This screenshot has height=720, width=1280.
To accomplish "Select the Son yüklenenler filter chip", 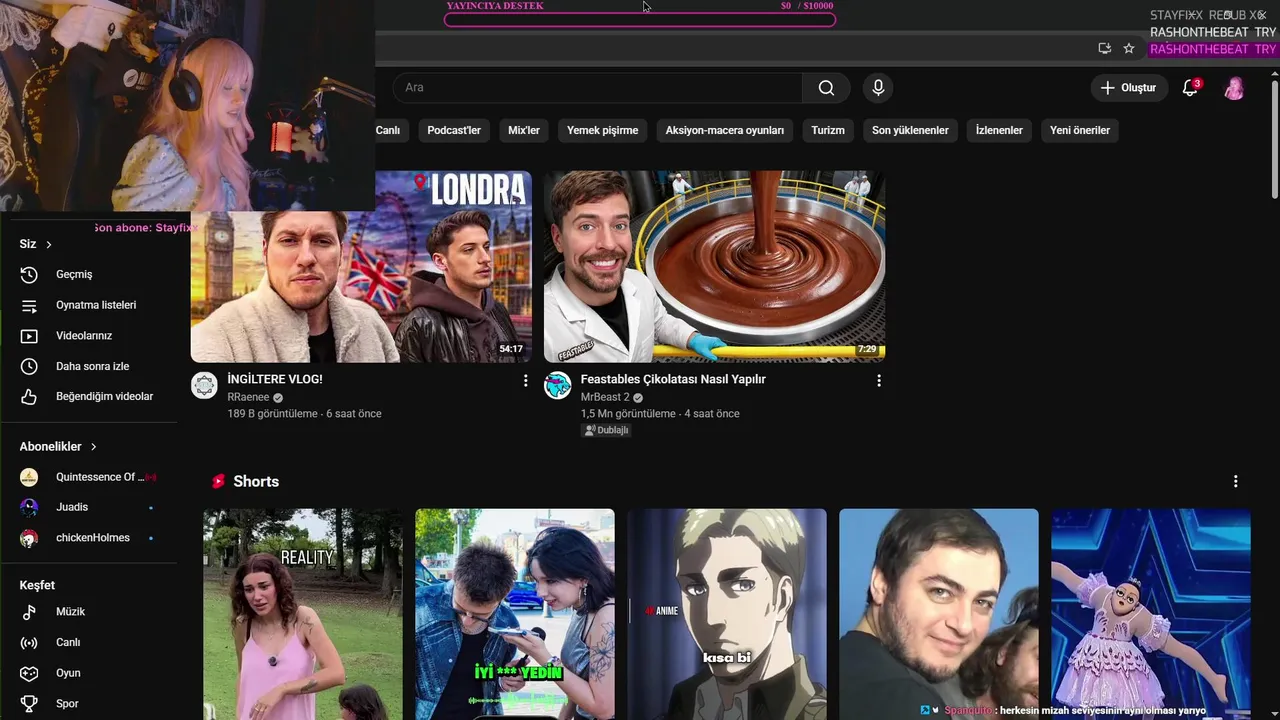I will [910, 130].
